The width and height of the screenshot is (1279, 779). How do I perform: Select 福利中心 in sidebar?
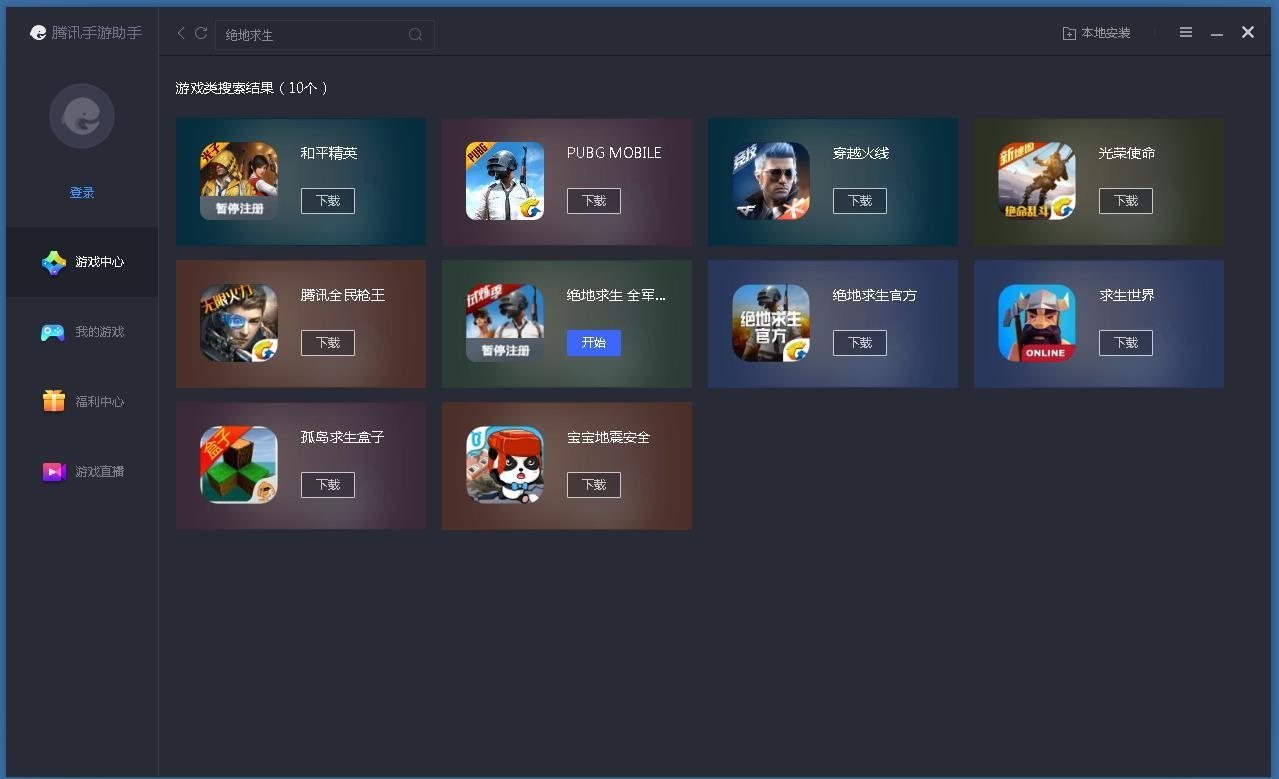click(82, 402)
